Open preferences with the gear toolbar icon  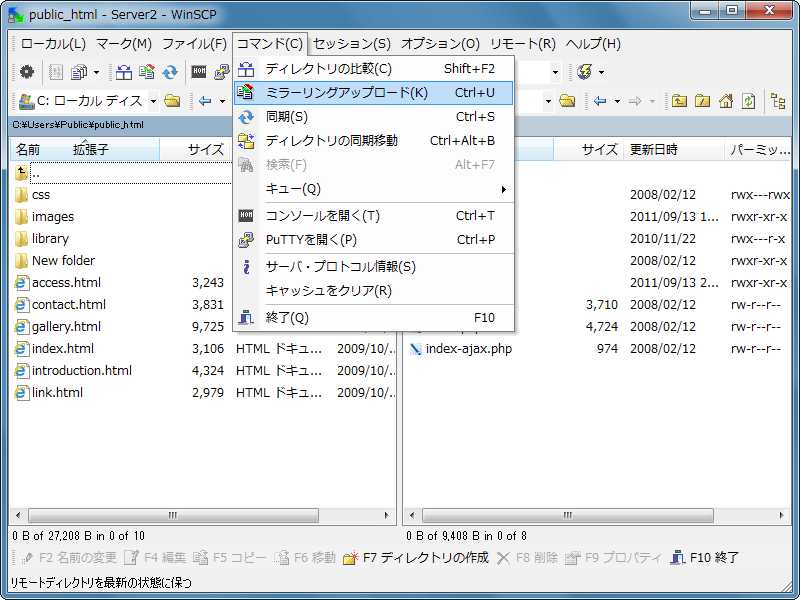tap(27, 72)
